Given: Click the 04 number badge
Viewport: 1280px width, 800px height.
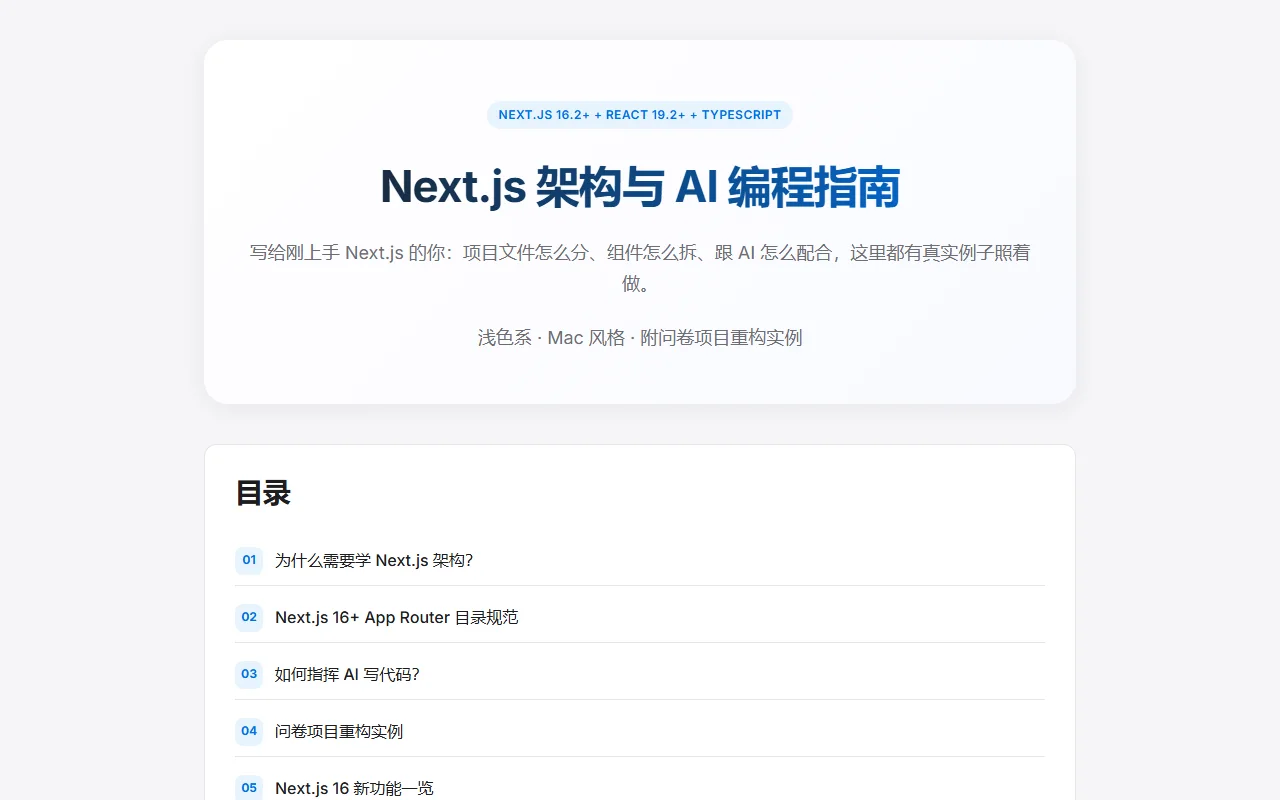Looking at the screenshot, I should (249, 731).
